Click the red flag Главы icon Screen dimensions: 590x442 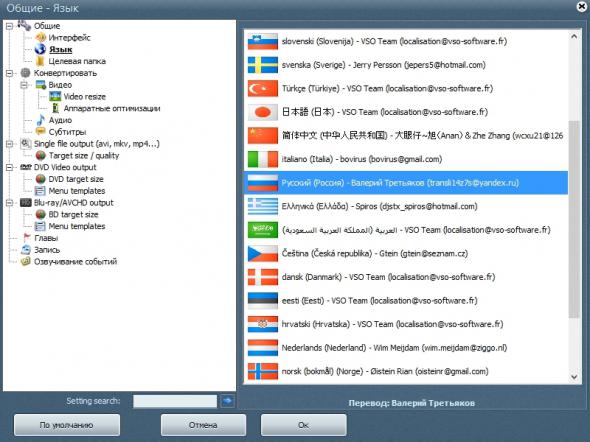click(27, 238)
